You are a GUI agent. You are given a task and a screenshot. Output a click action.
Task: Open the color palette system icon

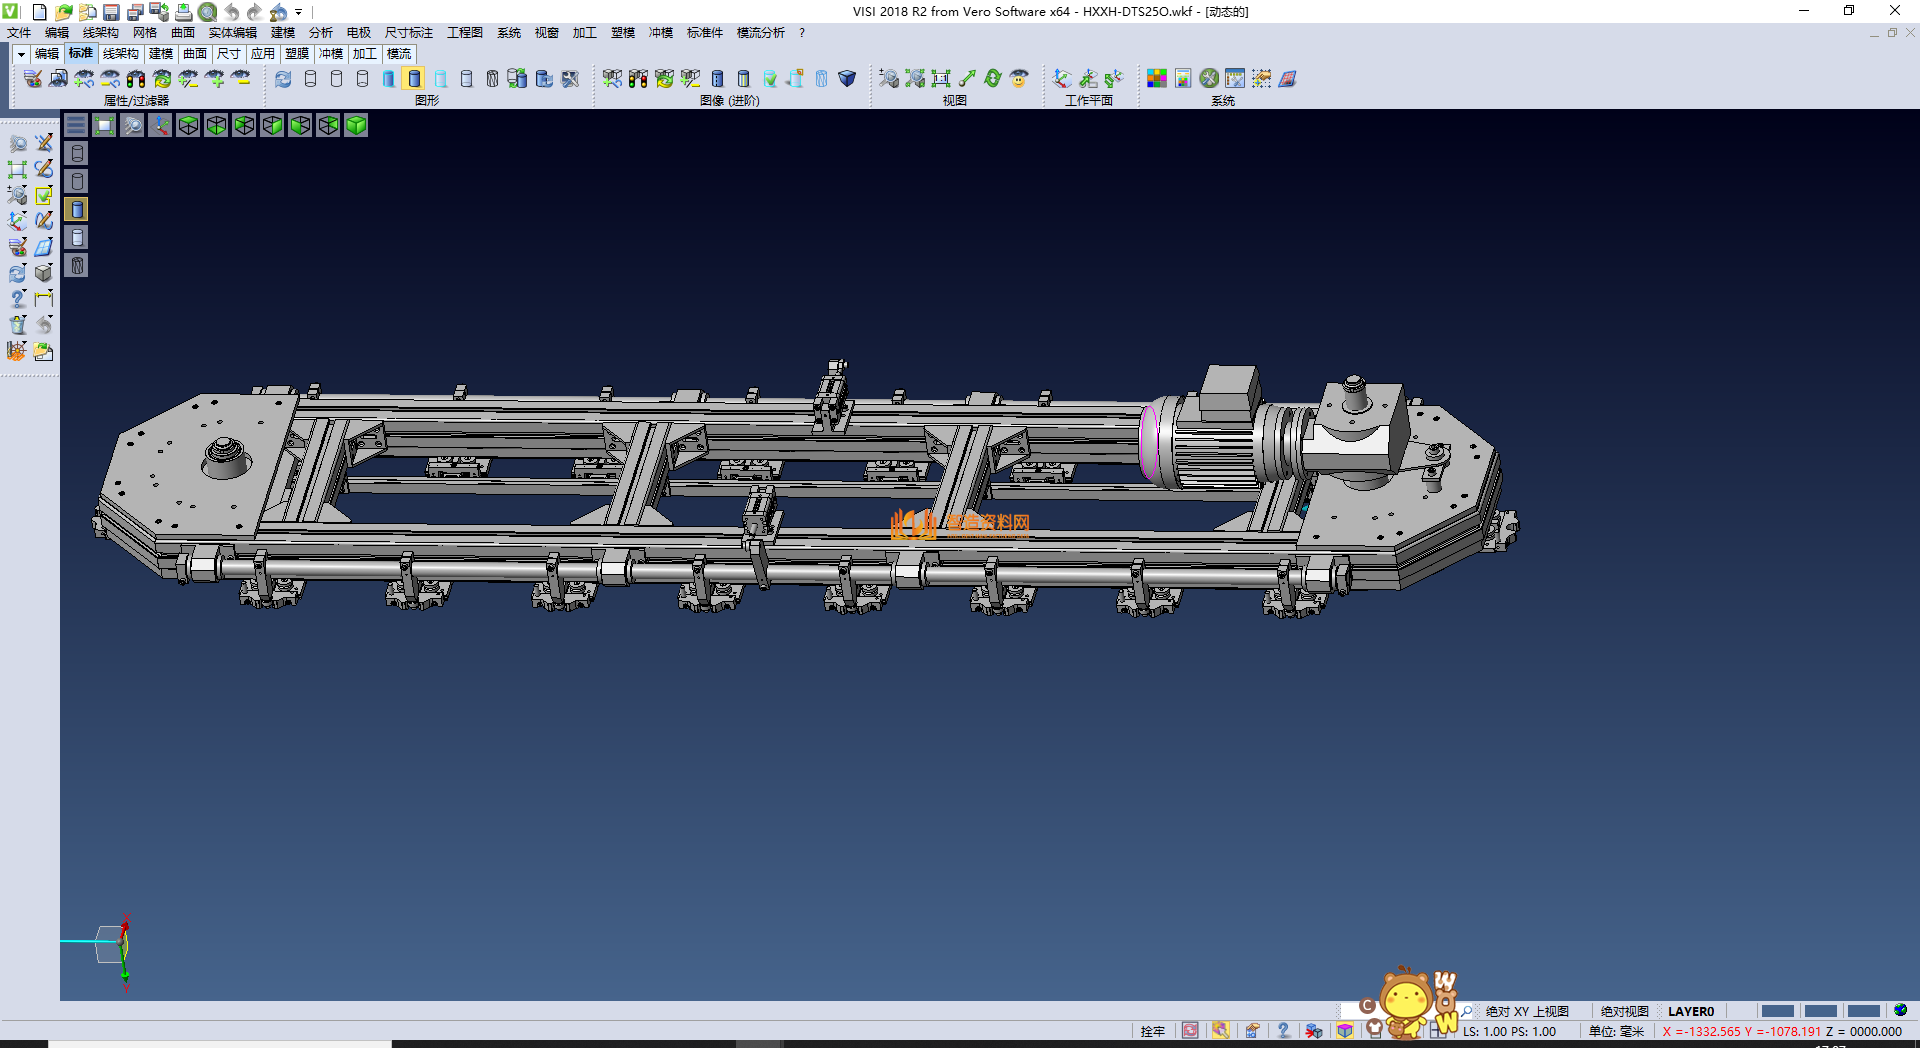pos(1157,79)
